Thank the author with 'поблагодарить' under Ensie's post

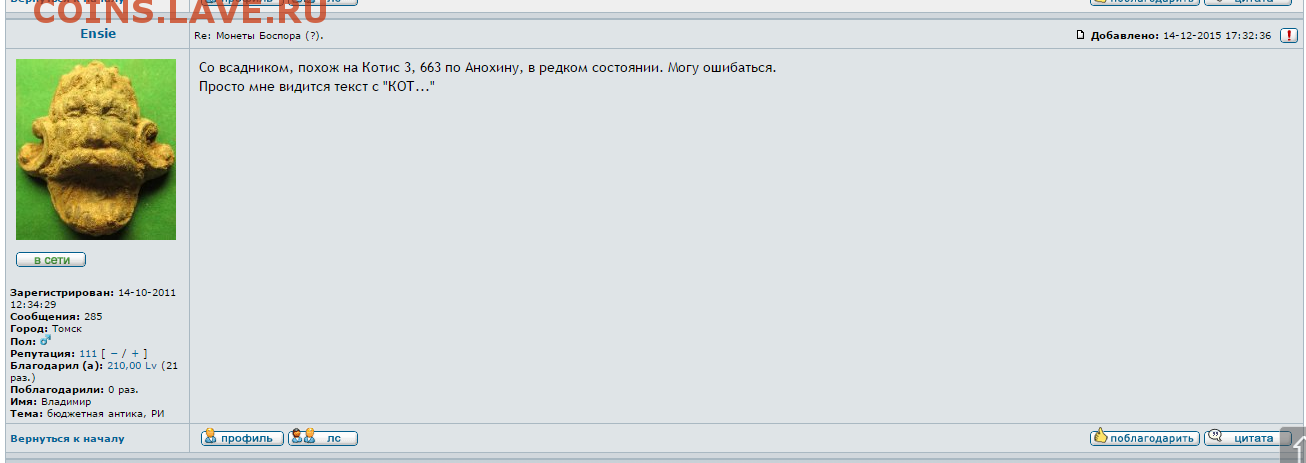coord(1144,437)
